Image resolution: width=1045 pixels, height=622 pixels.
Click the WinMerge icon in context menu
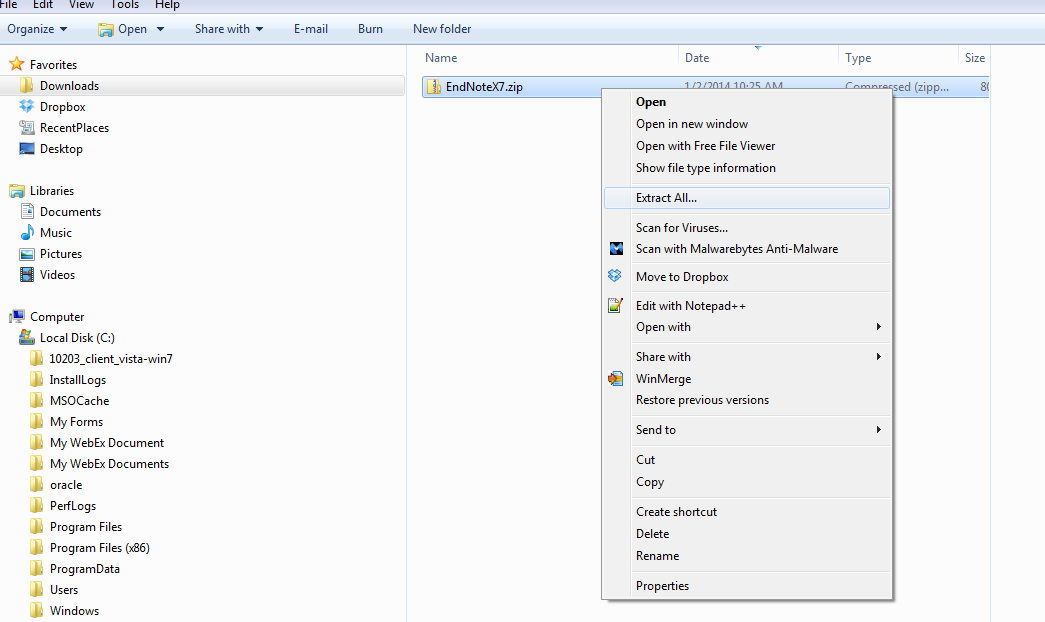616,379
